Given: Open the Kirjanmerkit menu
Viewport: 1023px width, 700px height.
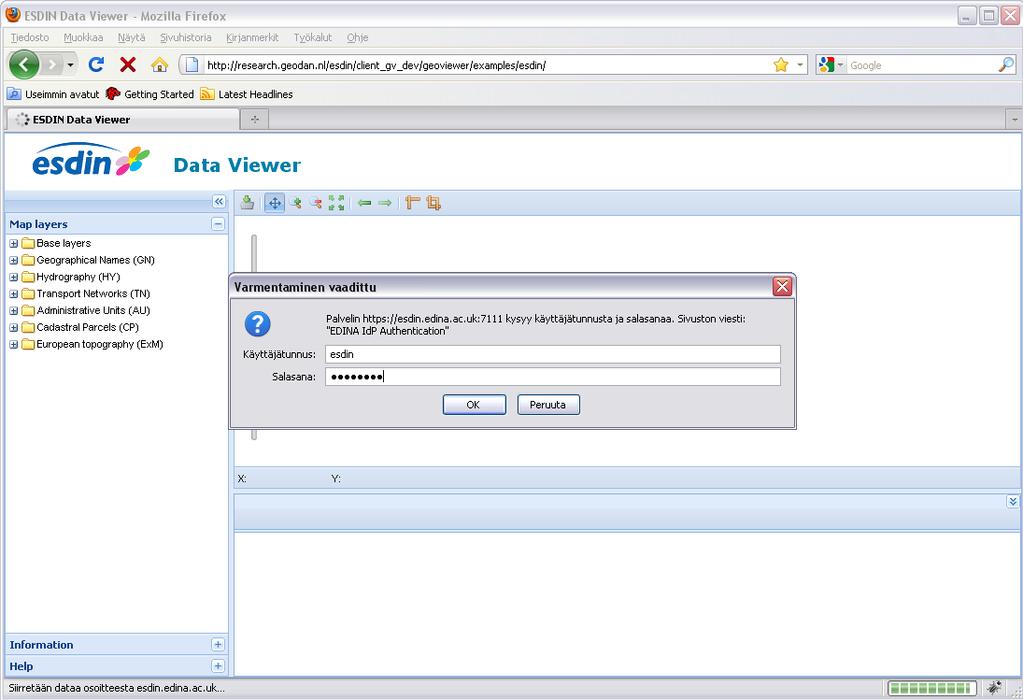Looking at the screenshot, I should [x=252, y=38].
